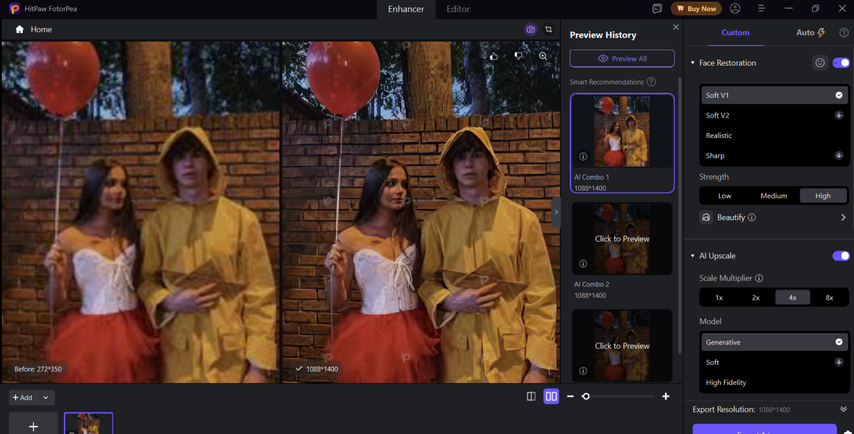Viewport: 854px width, 434px height.
Task: Select the Soft V1 face model
Action: (x=774, y=95)
